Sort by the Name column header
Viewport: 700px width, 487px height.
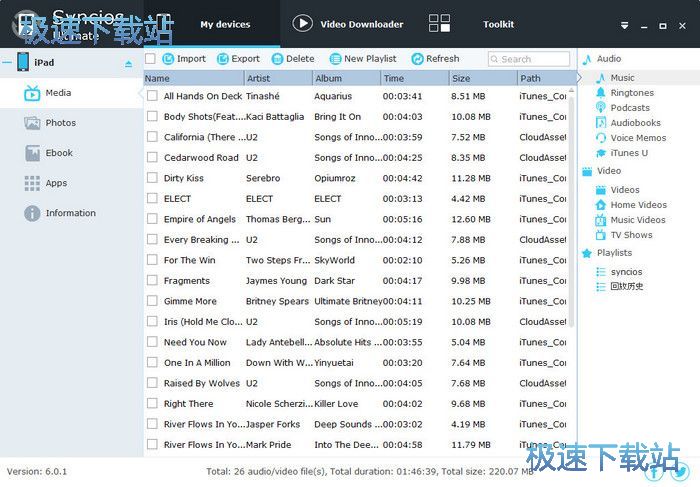[194, 78]
